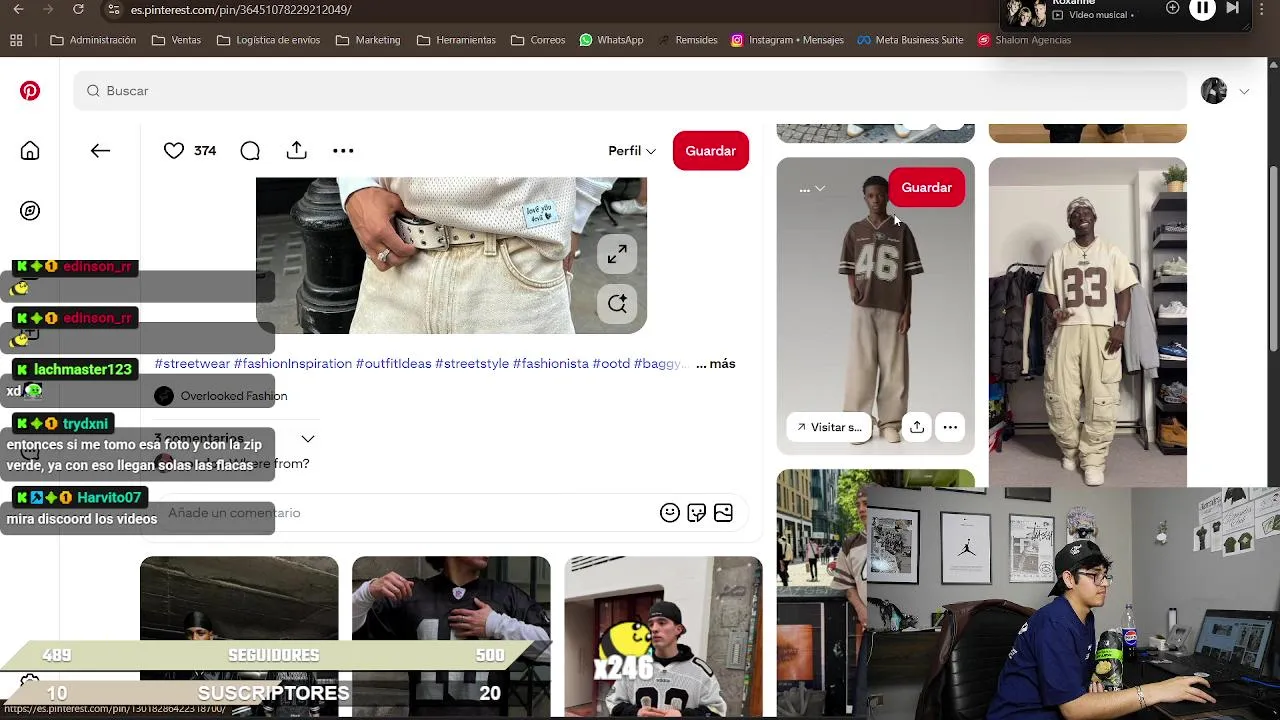Open the Herramientas bookmark folder
Image resolution: width=1280 pixels, height=720 pixels.
(456, 40)
